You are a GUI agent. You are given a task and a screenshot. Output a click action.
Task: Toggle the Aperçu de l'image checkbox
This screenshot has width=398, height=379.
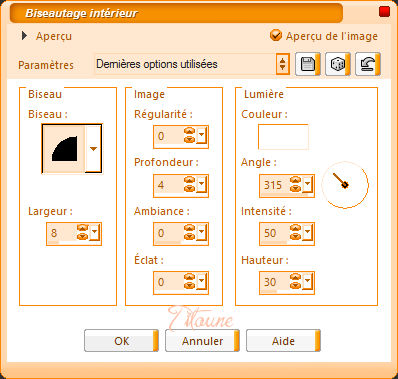(x=276, y=35)
